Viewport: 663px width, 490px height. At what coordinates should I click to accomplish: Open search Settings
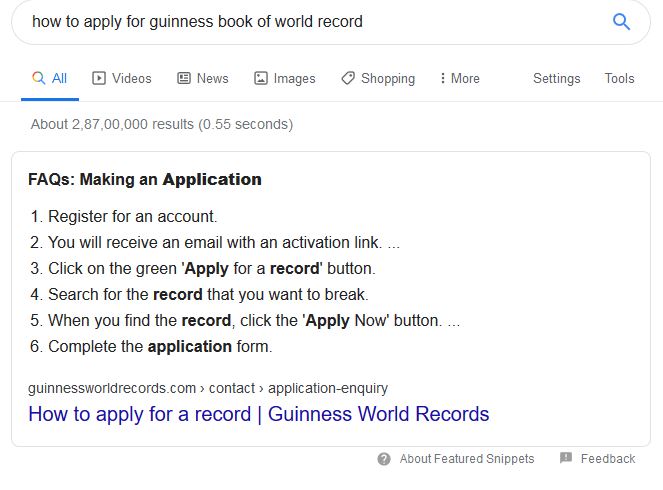(556, 78)
